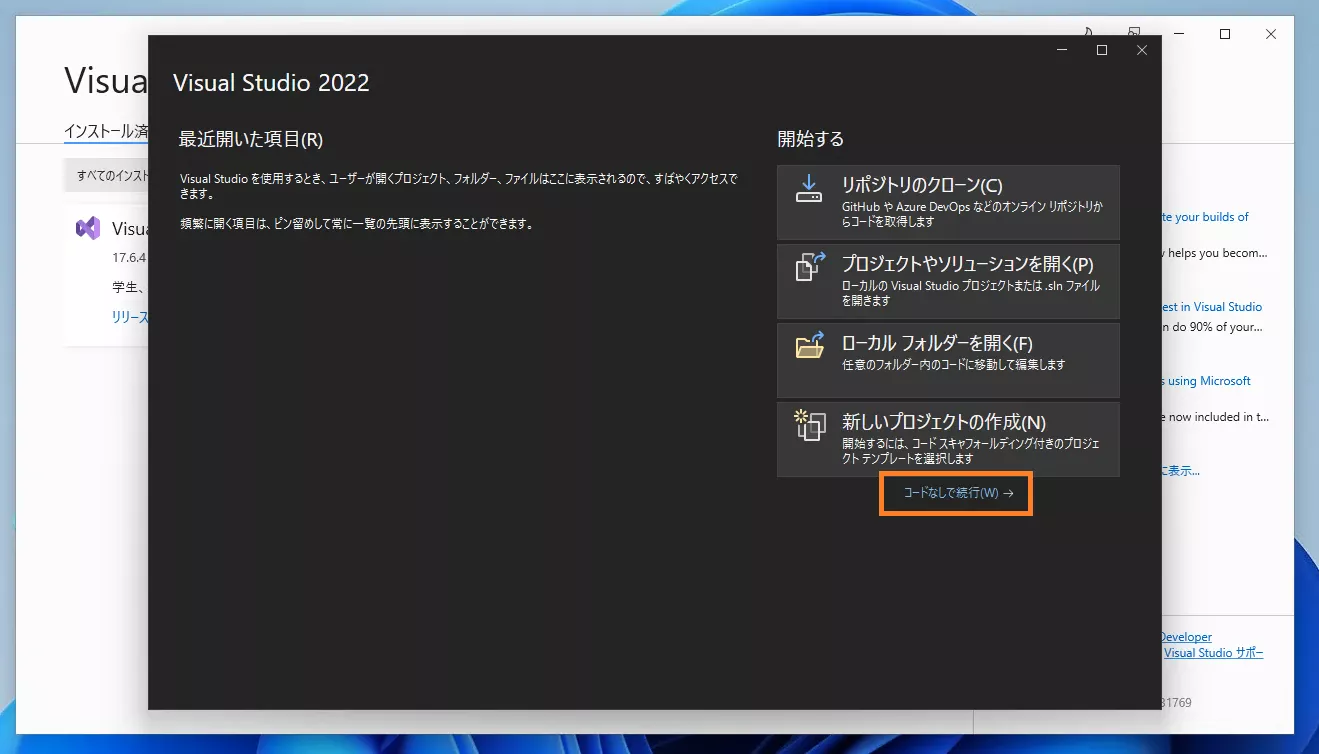Select the open local folder icon
This screenshot has height=754, width=1319.
coord(809,344)
